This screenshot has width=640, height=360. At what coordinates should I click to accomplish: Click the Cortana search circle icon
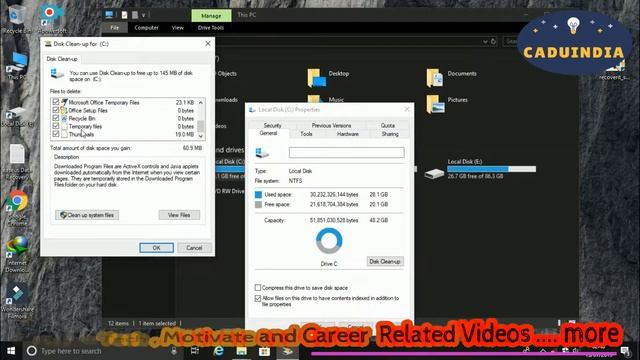point(31,351)
